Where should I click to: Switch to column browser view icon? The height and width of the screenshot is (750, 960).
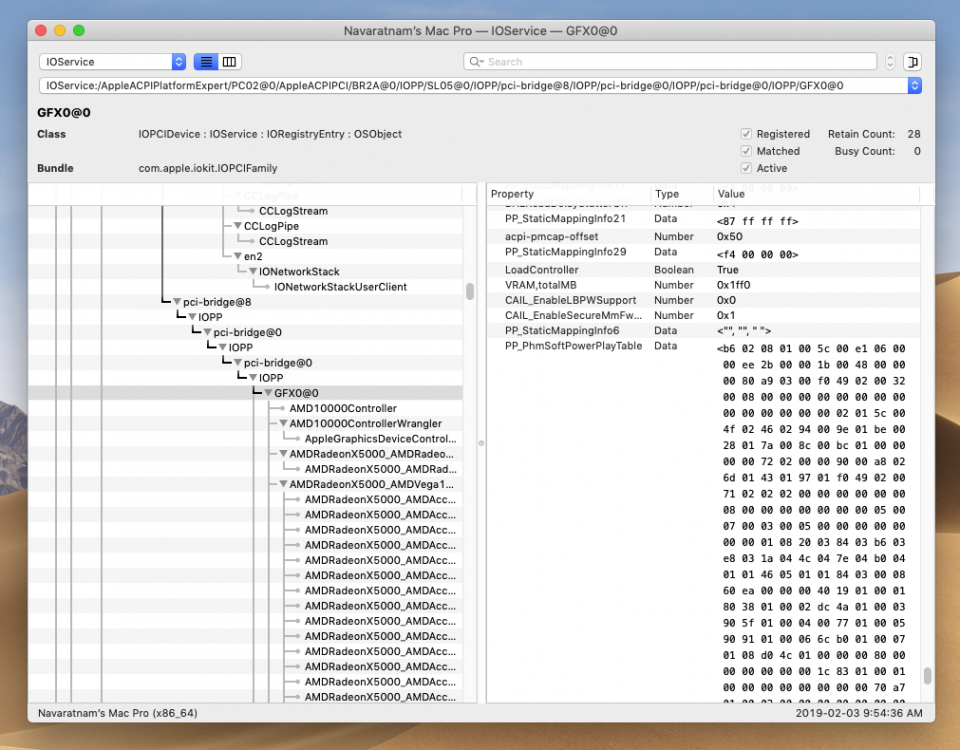click(x=230, y=62)
